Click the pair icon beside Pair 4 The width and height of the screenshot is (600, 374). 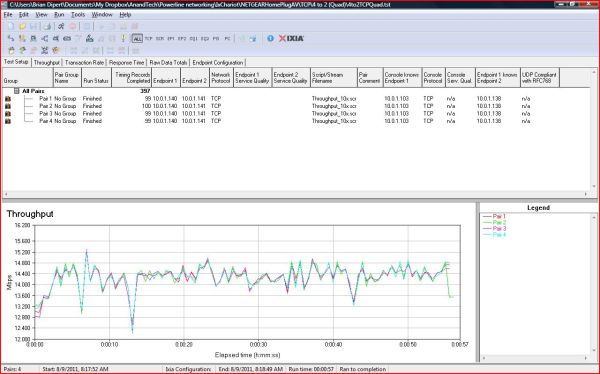coord(8,121)
